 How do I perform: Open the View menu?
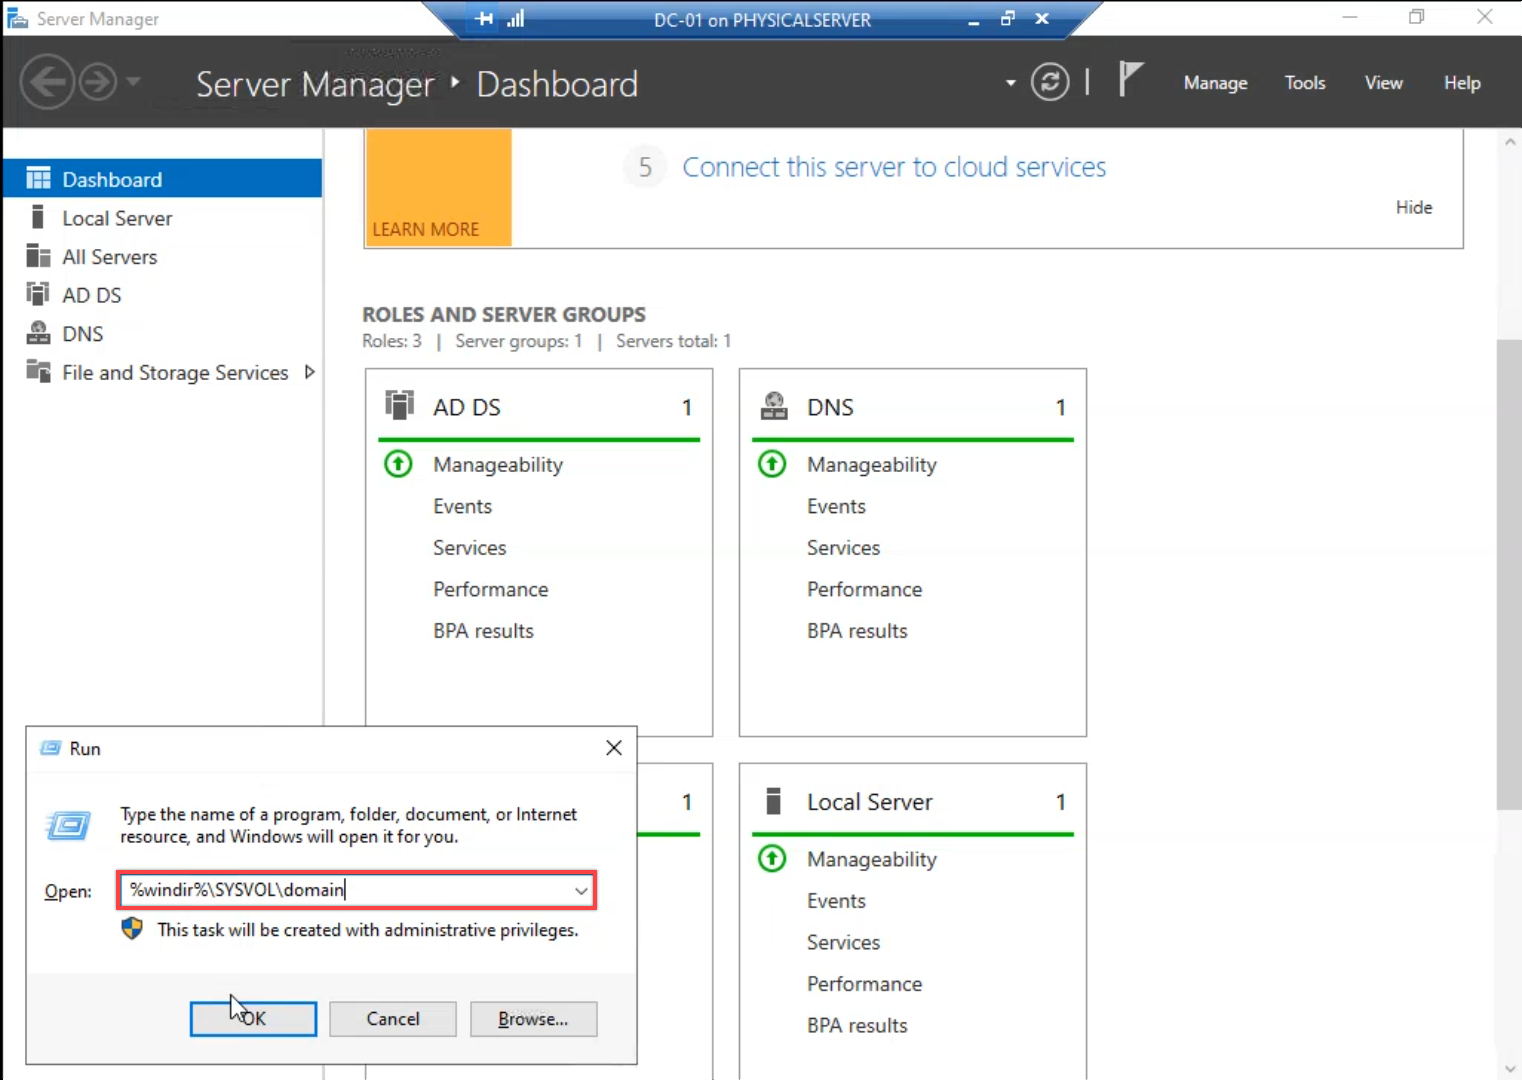pos(1384,83)
